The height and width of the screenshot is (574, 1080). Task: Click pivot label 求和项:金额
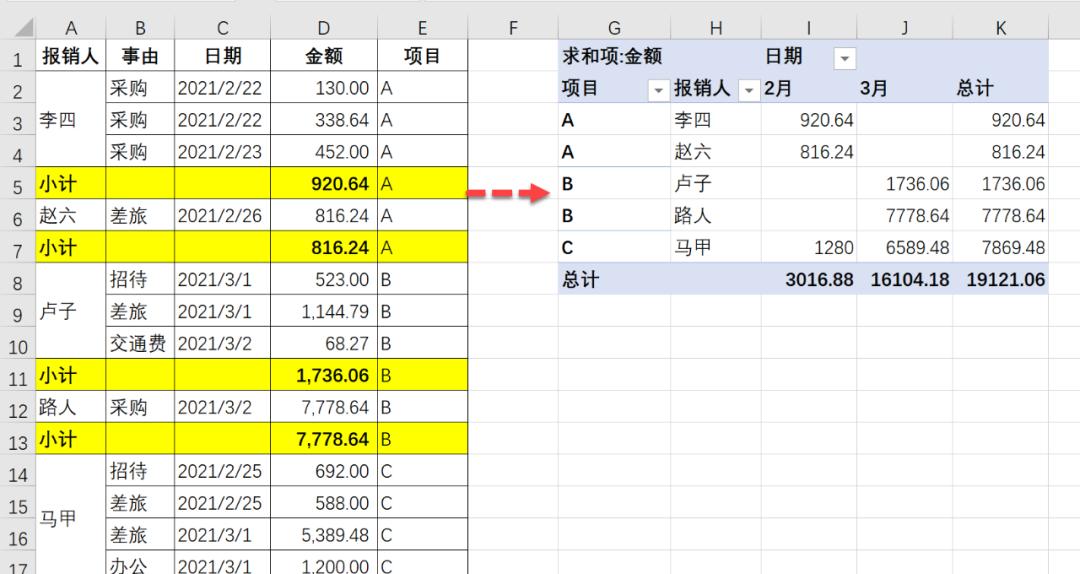(x=612, y=56)
